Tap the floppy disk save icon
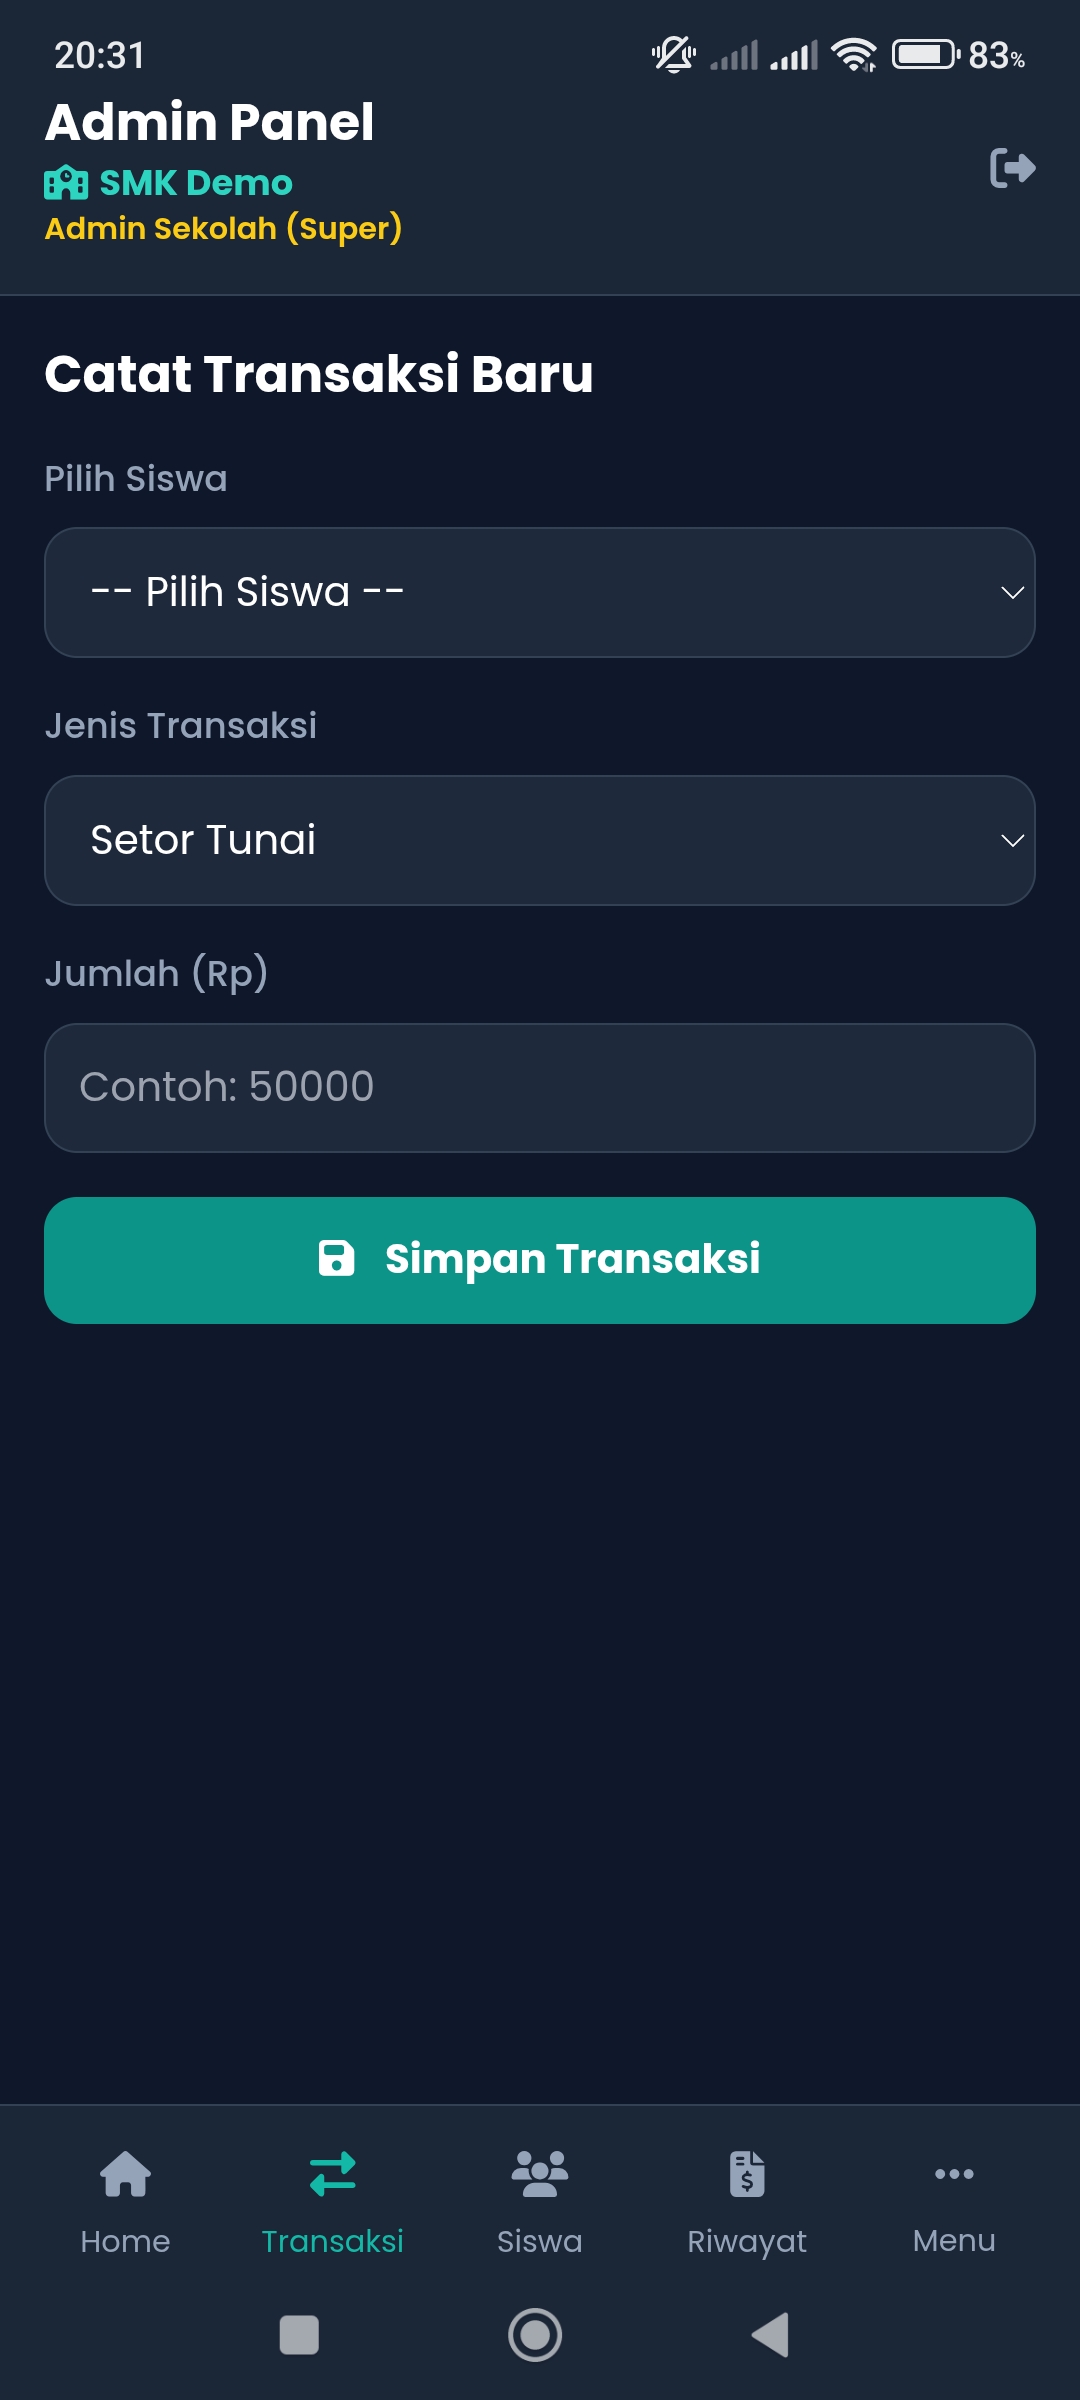 pyautogui.click(x=336, y=1259)
